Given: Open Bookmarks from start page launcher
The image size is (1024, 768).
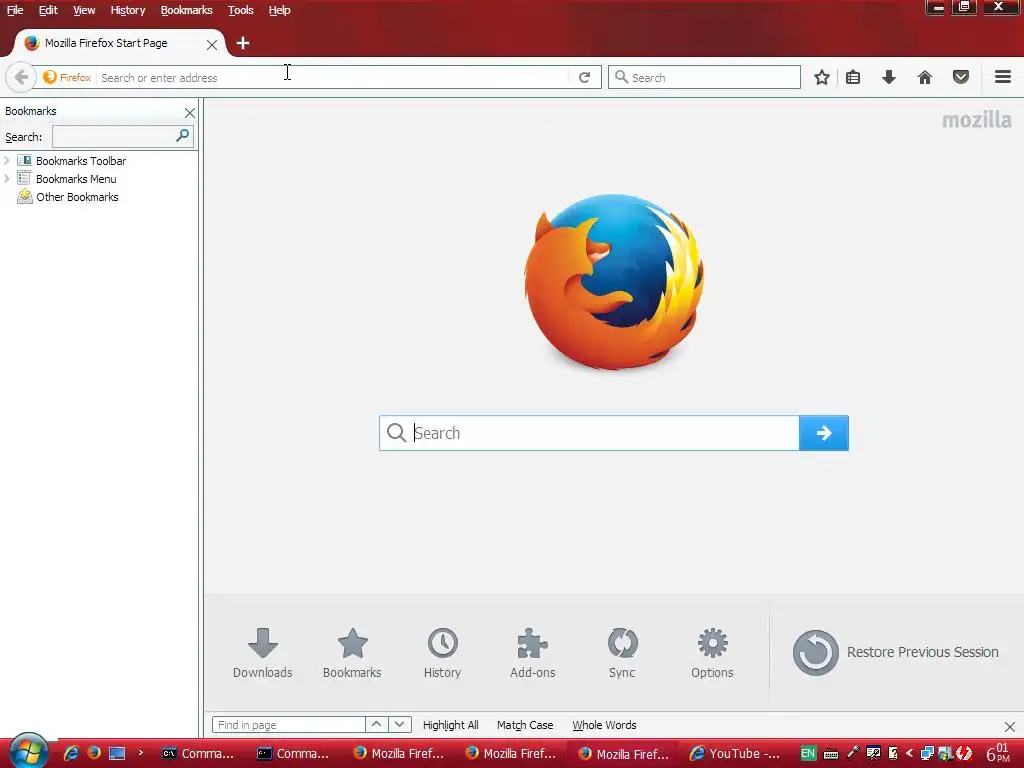Looking at the screenshot, I should click(x=352, y=653).
